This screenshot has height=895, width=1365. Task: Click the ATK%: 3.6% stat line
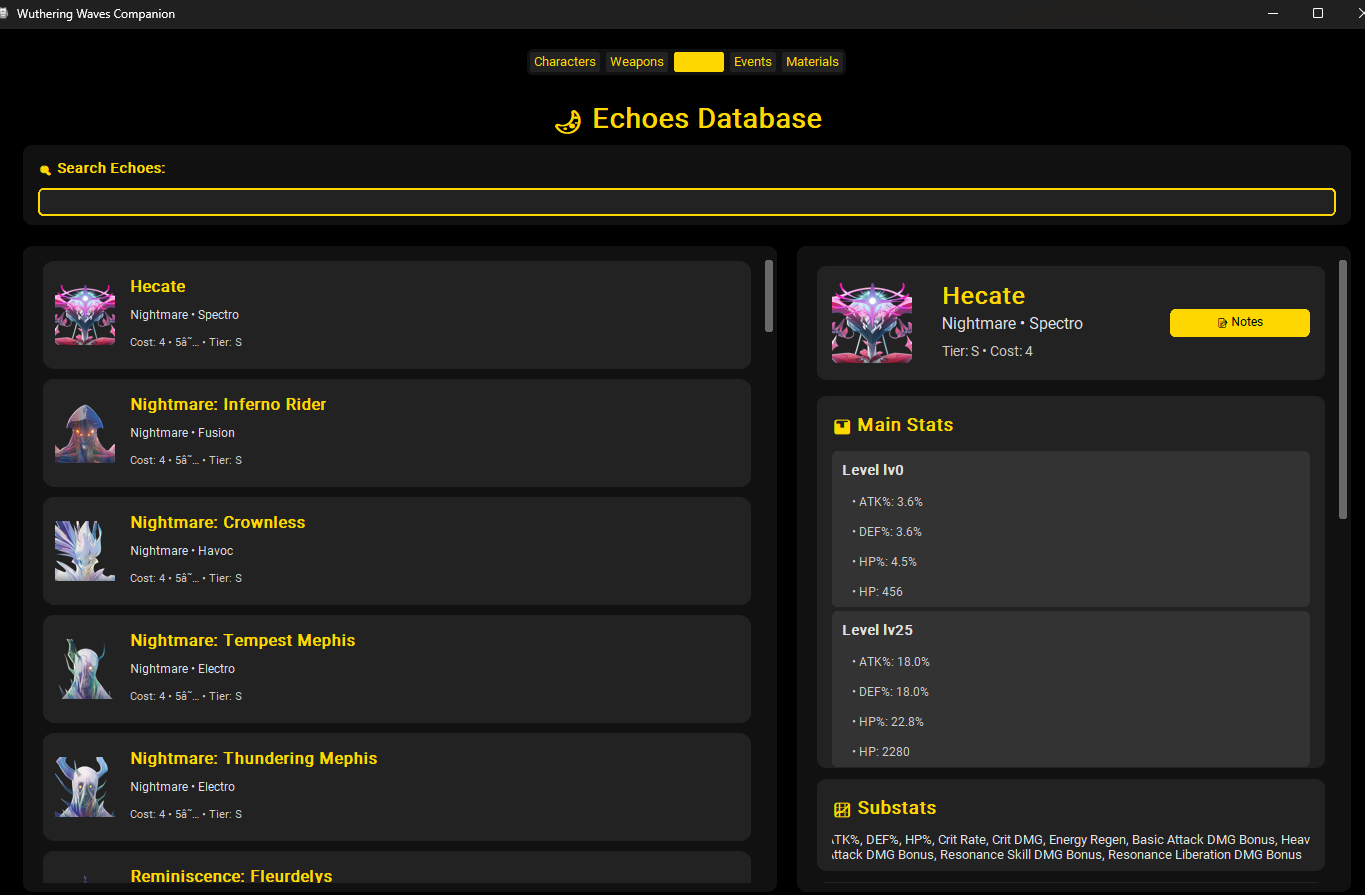887,502
